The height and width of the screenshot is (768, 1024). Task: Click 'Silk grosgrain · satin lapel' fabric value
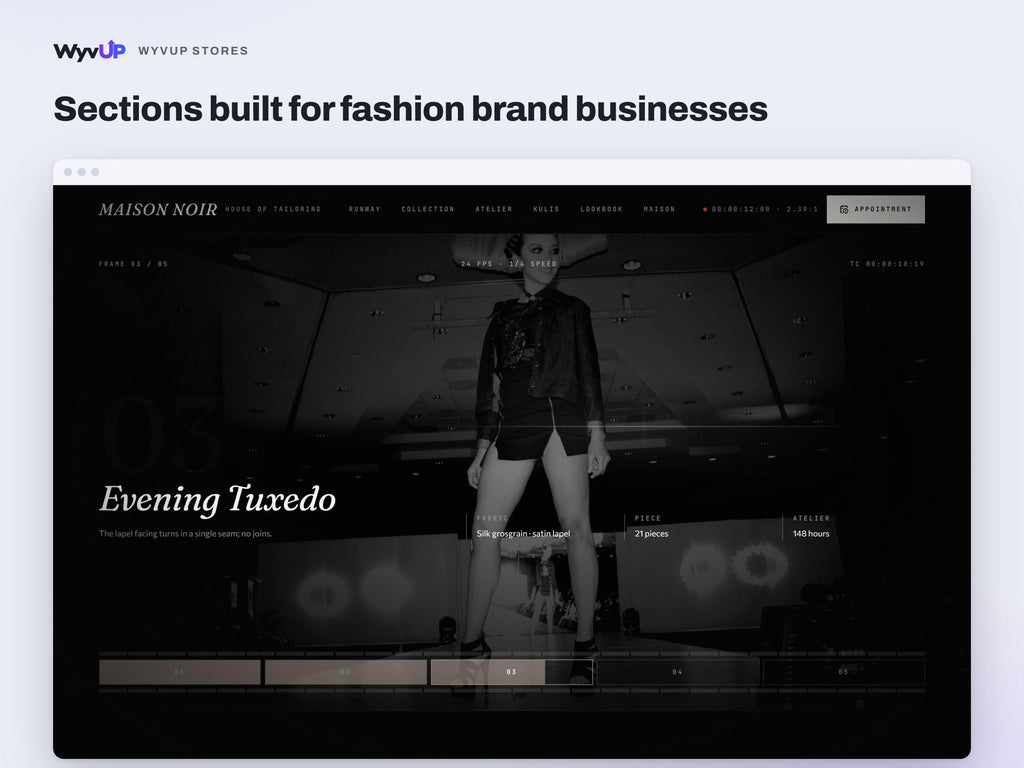(x=523, y=534)
